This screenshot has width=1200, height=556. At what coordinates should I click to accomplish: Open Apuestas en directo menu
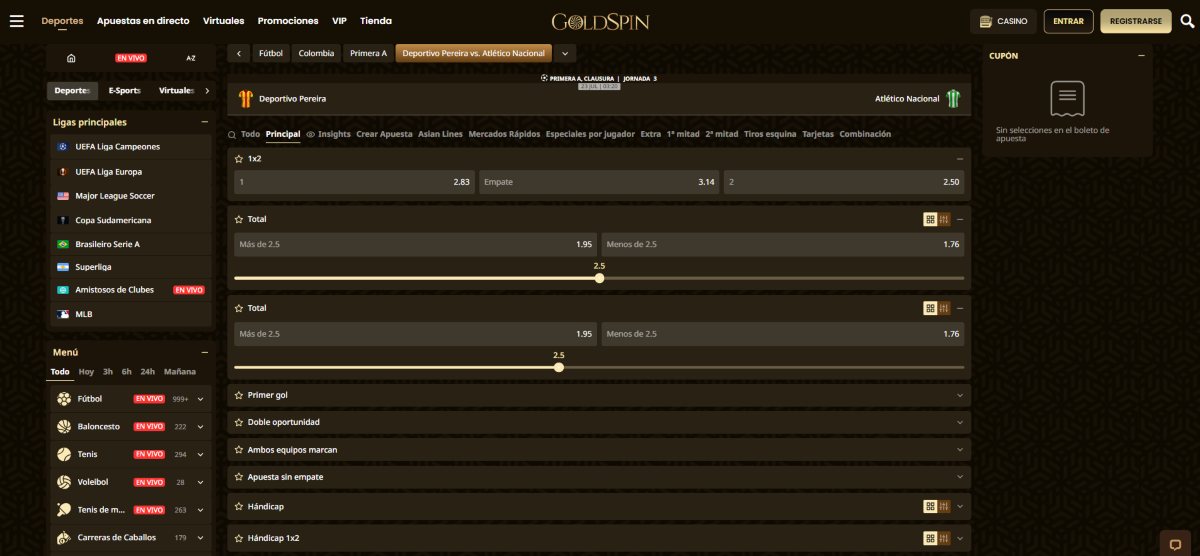click(x=143, y=21)
